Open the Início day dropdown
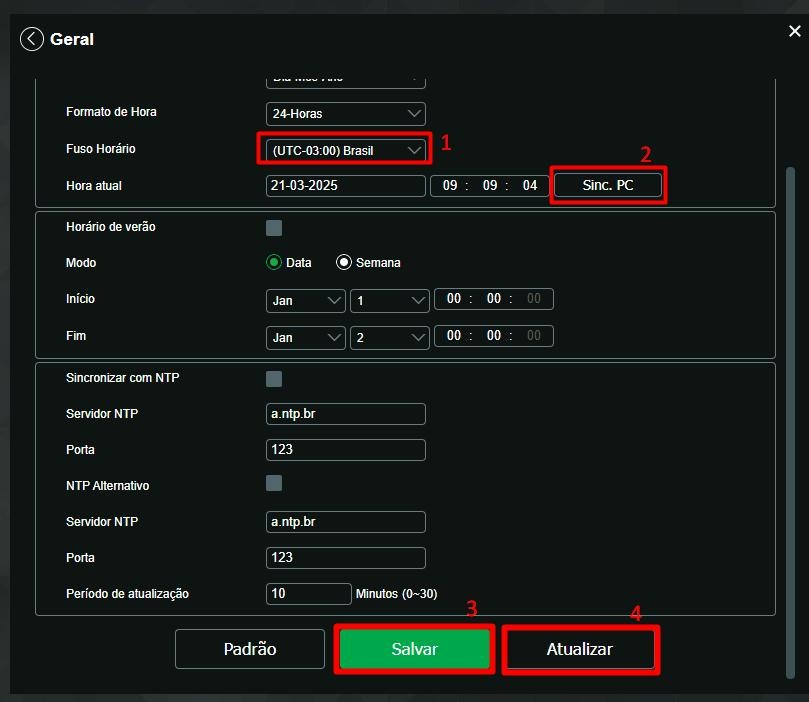This screenshot has height=702, width=809. click(390, 301)
